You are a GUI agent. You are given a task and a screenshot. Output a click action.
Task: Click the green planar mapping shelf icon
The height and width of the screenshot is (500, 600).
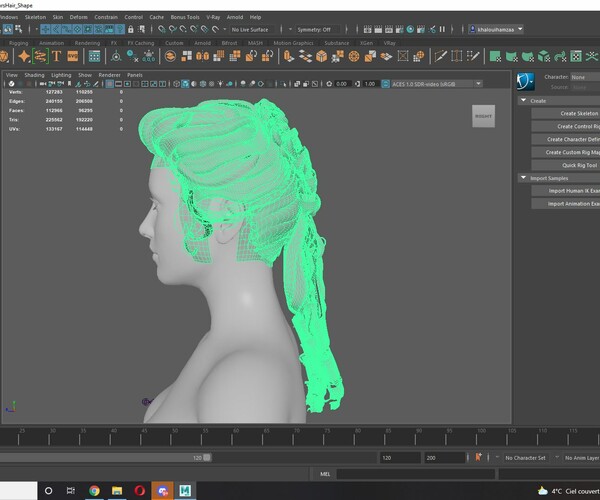point(495,56)
